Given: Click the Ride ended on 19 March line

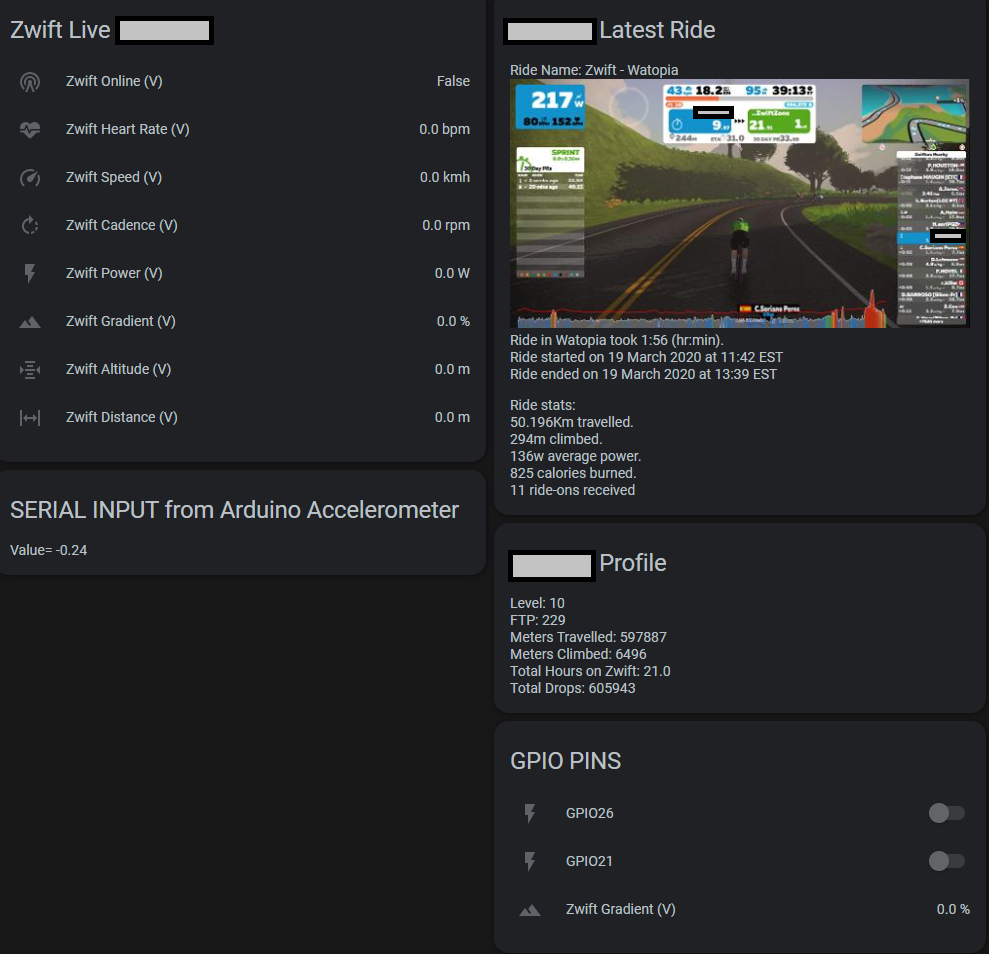Looking at the screenshot, I should click(643, 374).
